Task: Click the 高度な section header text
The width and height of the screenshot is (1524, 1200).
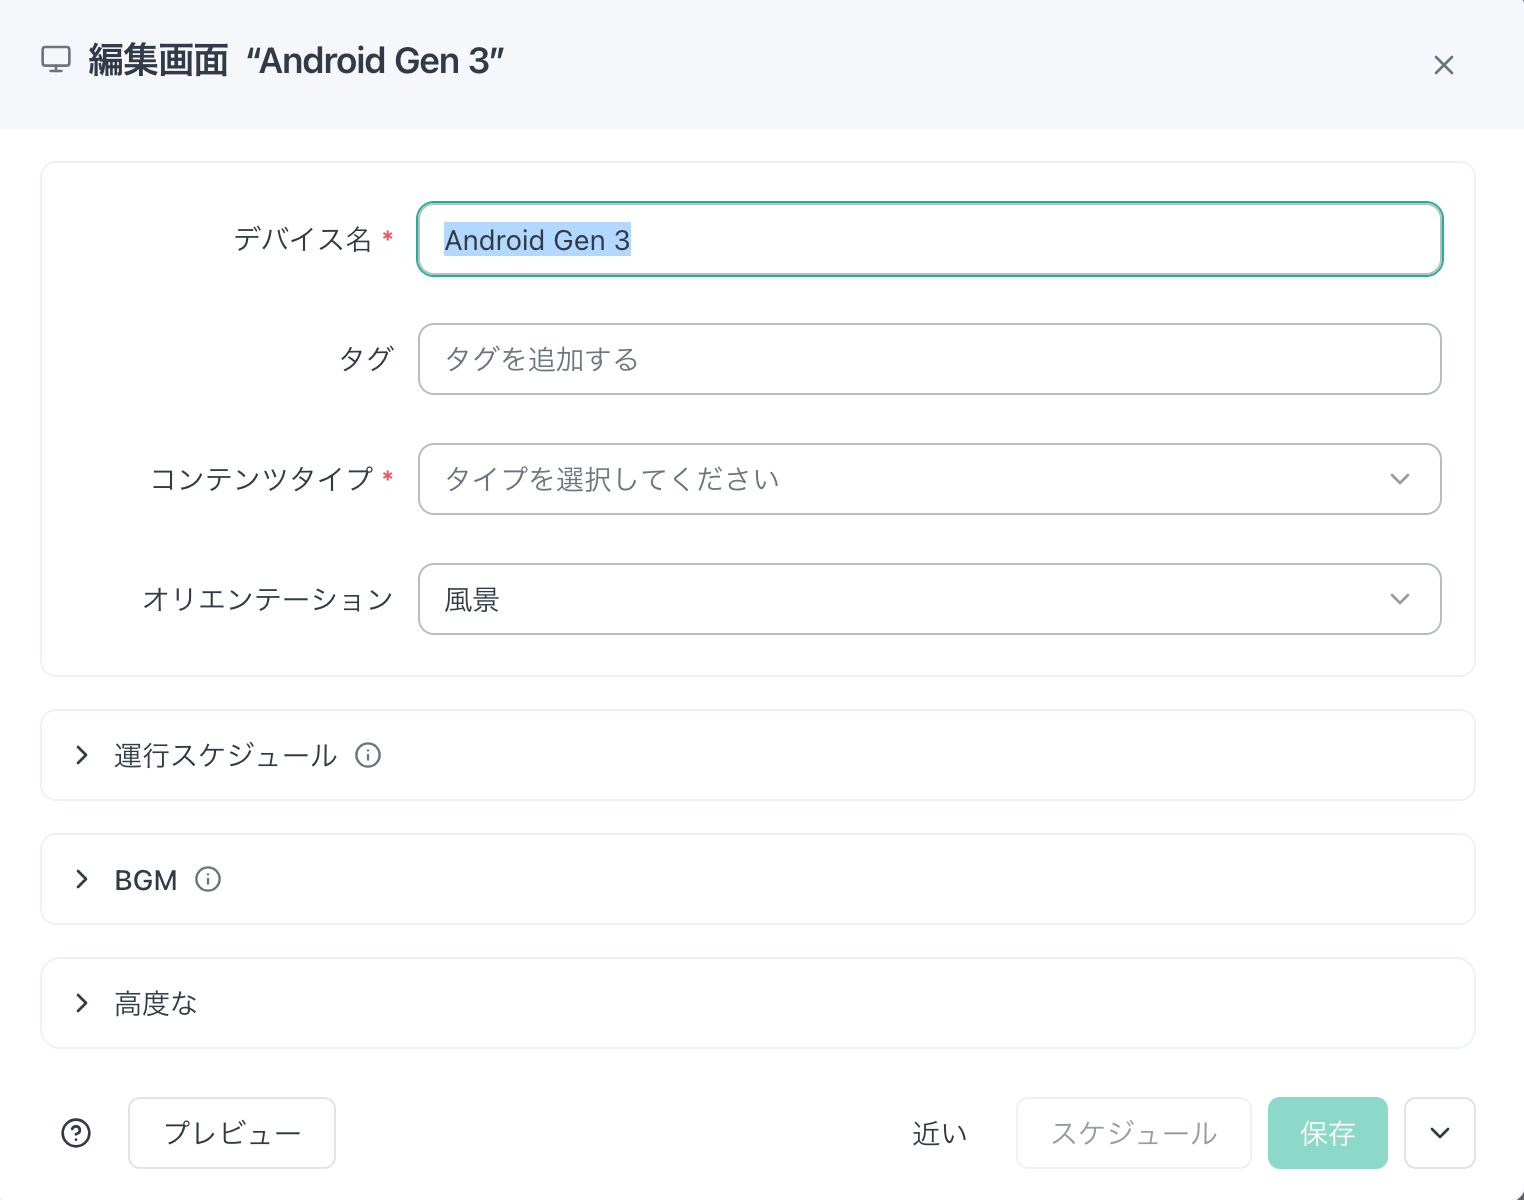Action: tap(156, 1003)
